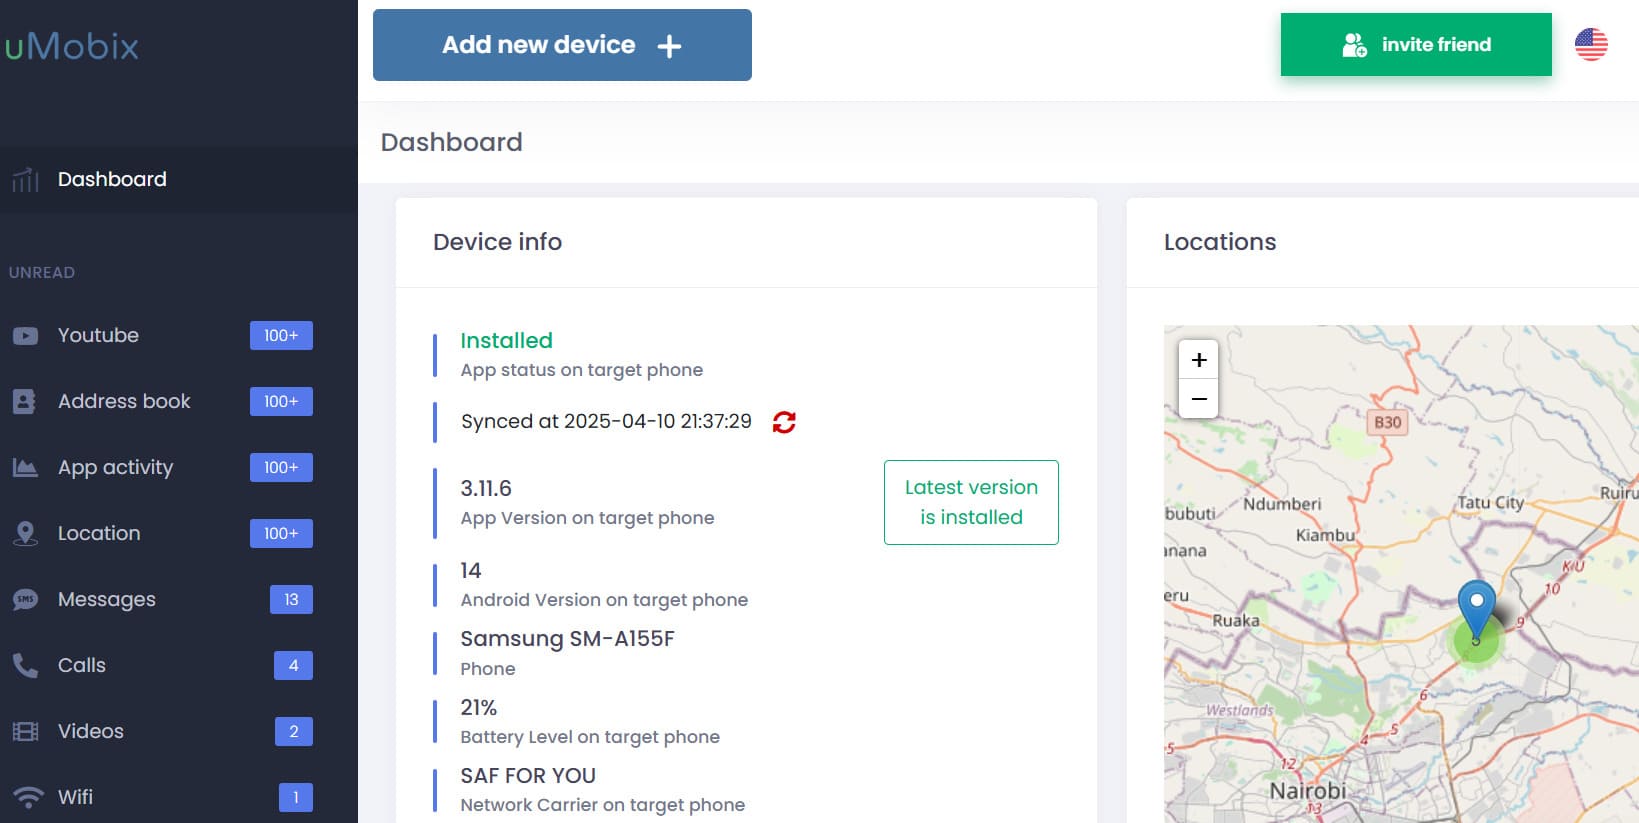This screenshot has width=1639, height=823.
Task: Click Ndumberi label on the map
Action: (x=1282, y=504)
